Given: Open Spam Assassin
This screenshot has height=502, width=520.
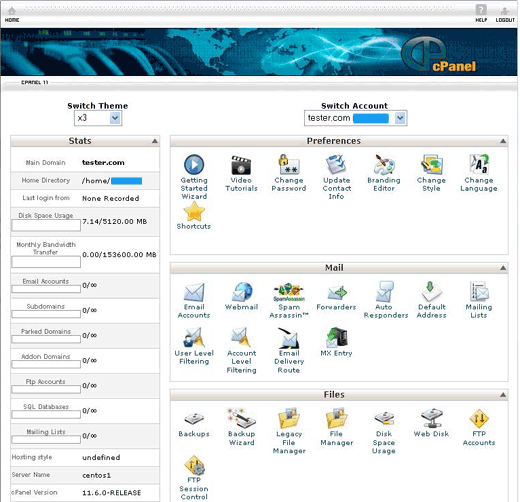Looking at the screenshot, I should pyautogui.click(x=289, y=300).
